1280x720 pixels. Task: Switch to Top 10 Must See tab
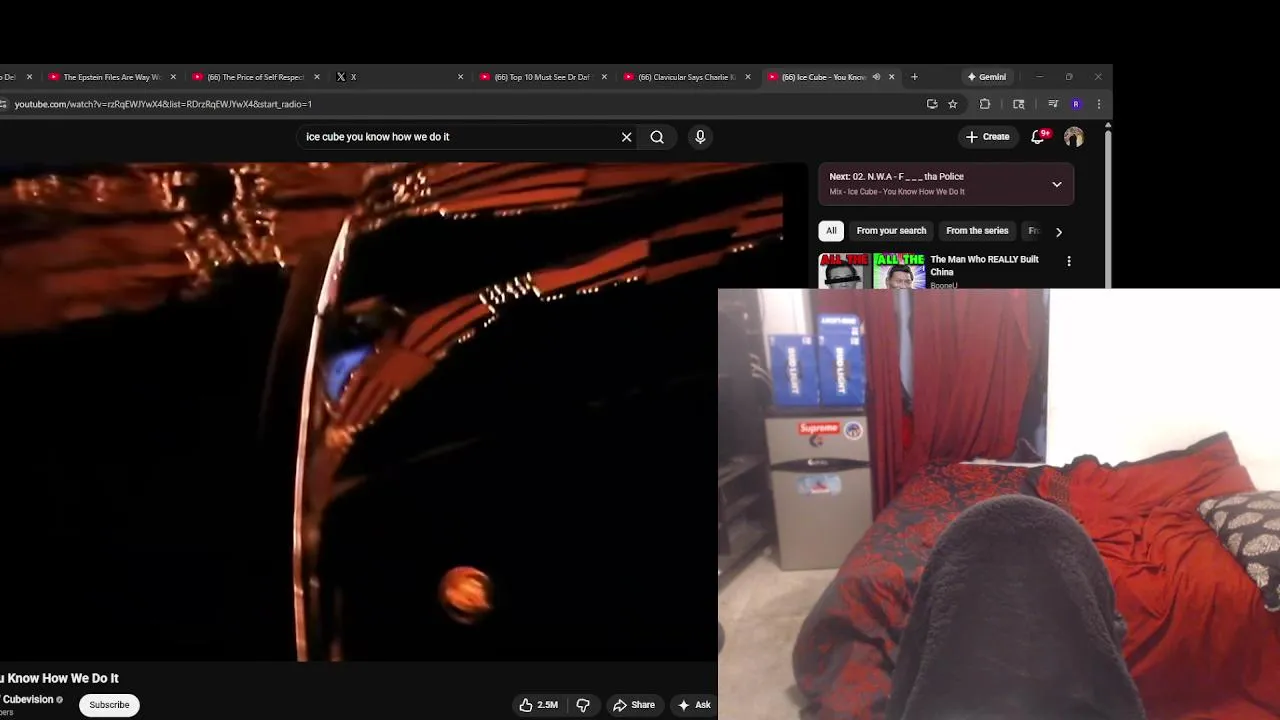click(x=542, y=77)
